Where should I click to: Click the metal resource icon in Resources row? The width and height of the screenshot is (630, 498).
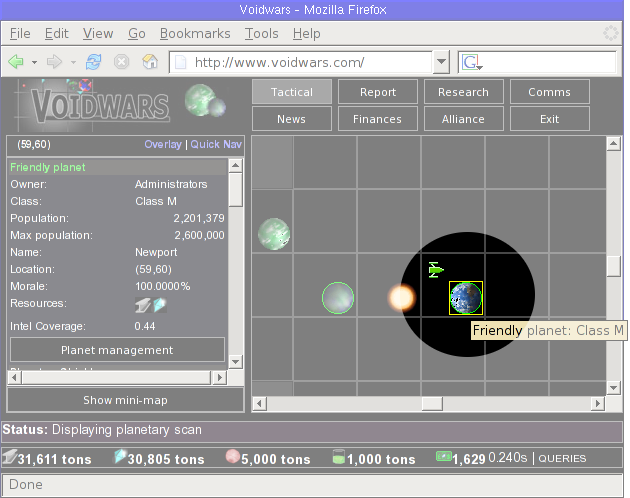click(143, 305)
